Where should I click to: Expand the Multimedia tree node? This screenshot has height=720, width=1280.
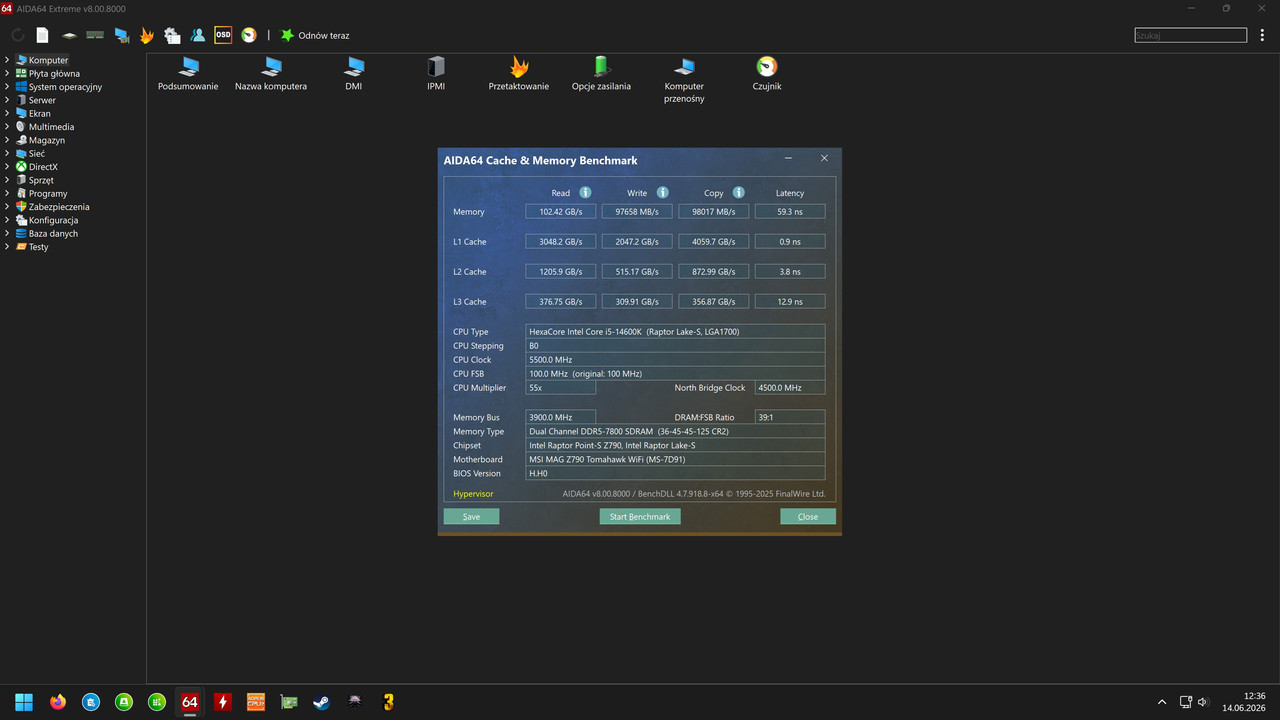tap(7, 127)
